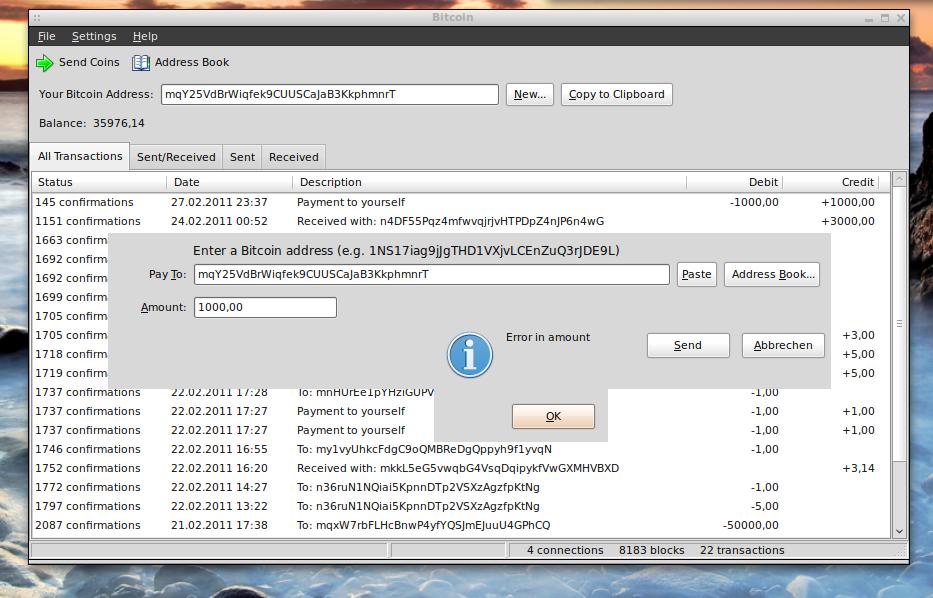Click the New... address button

pos(530,95)
